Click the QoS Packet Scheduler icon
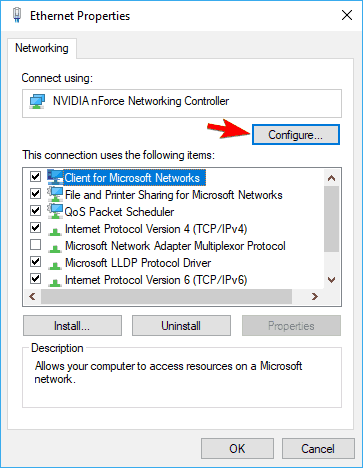 pos(55,211)
